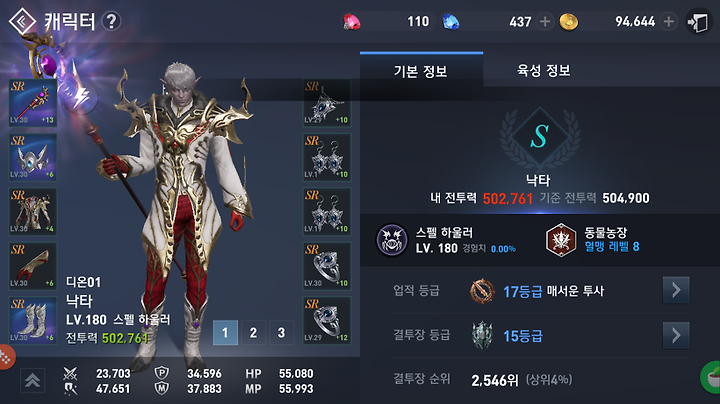Switch to the 기본 정보 tab

pos(421,70)
